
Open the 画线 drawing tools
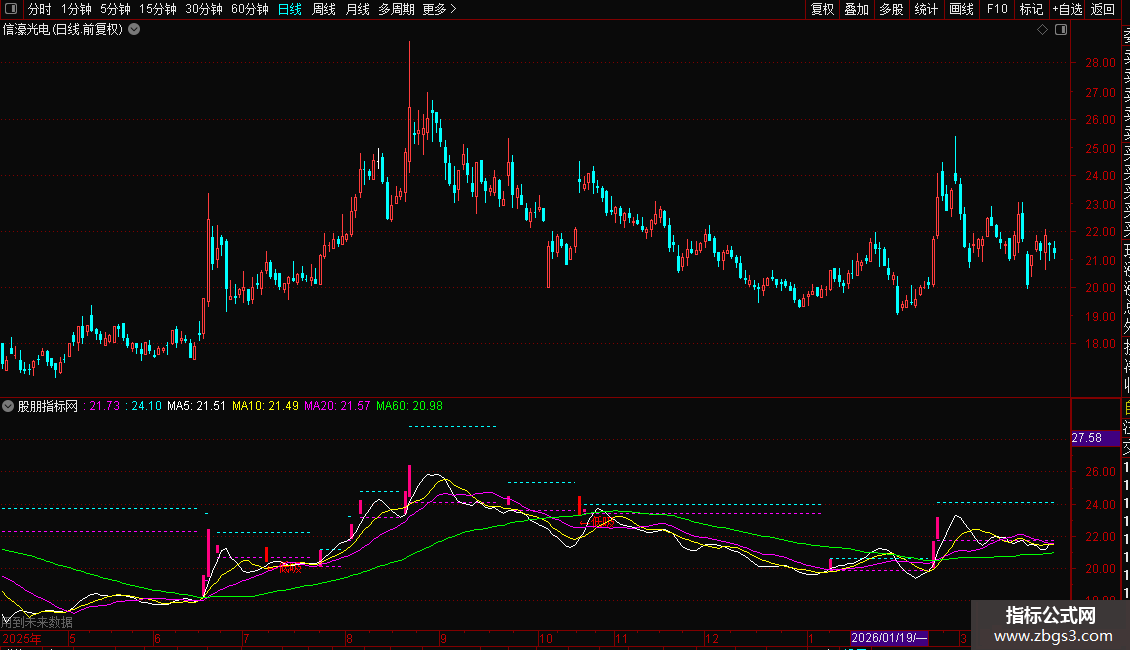click(x=961, y=9)
